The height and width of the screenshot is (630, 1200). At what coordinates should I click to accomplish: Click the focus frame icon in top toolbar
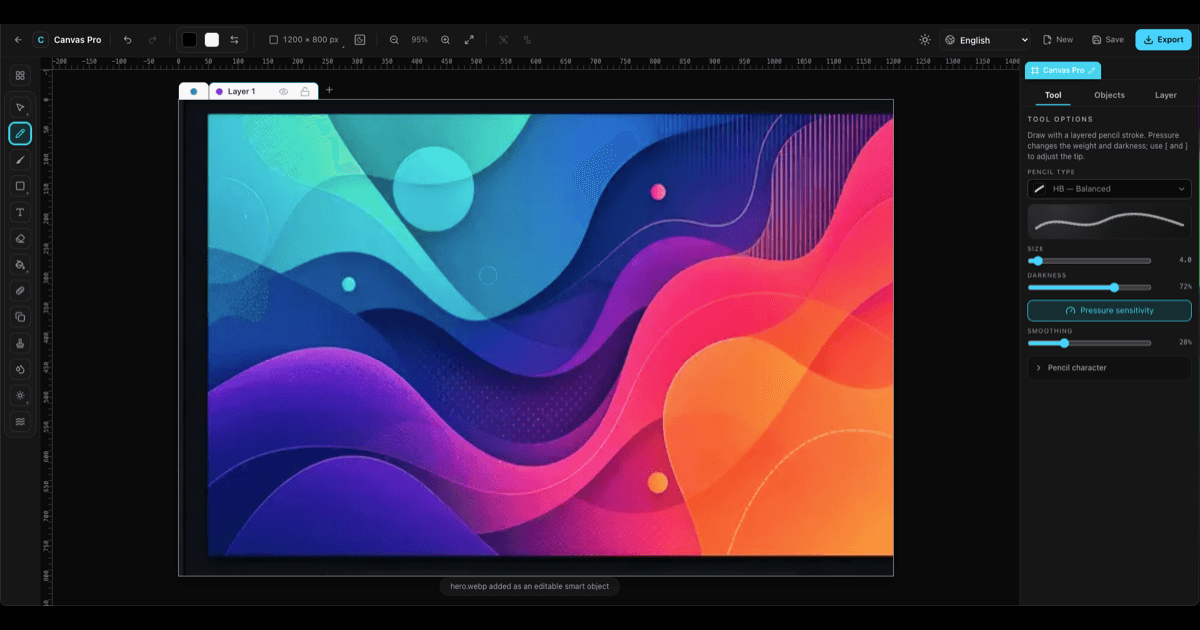pyautogui.click(x=503, y=40)
